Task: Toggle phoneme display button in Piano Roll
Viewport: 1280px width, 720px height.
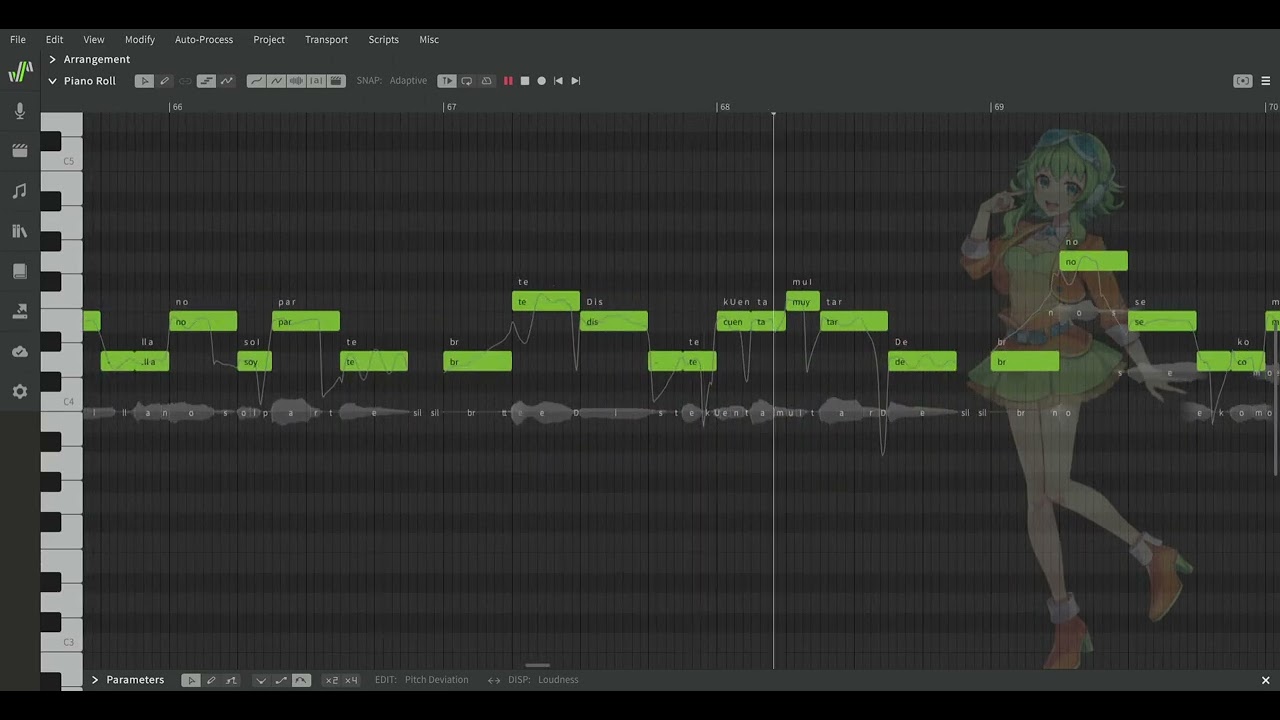Action: (316, 81)
